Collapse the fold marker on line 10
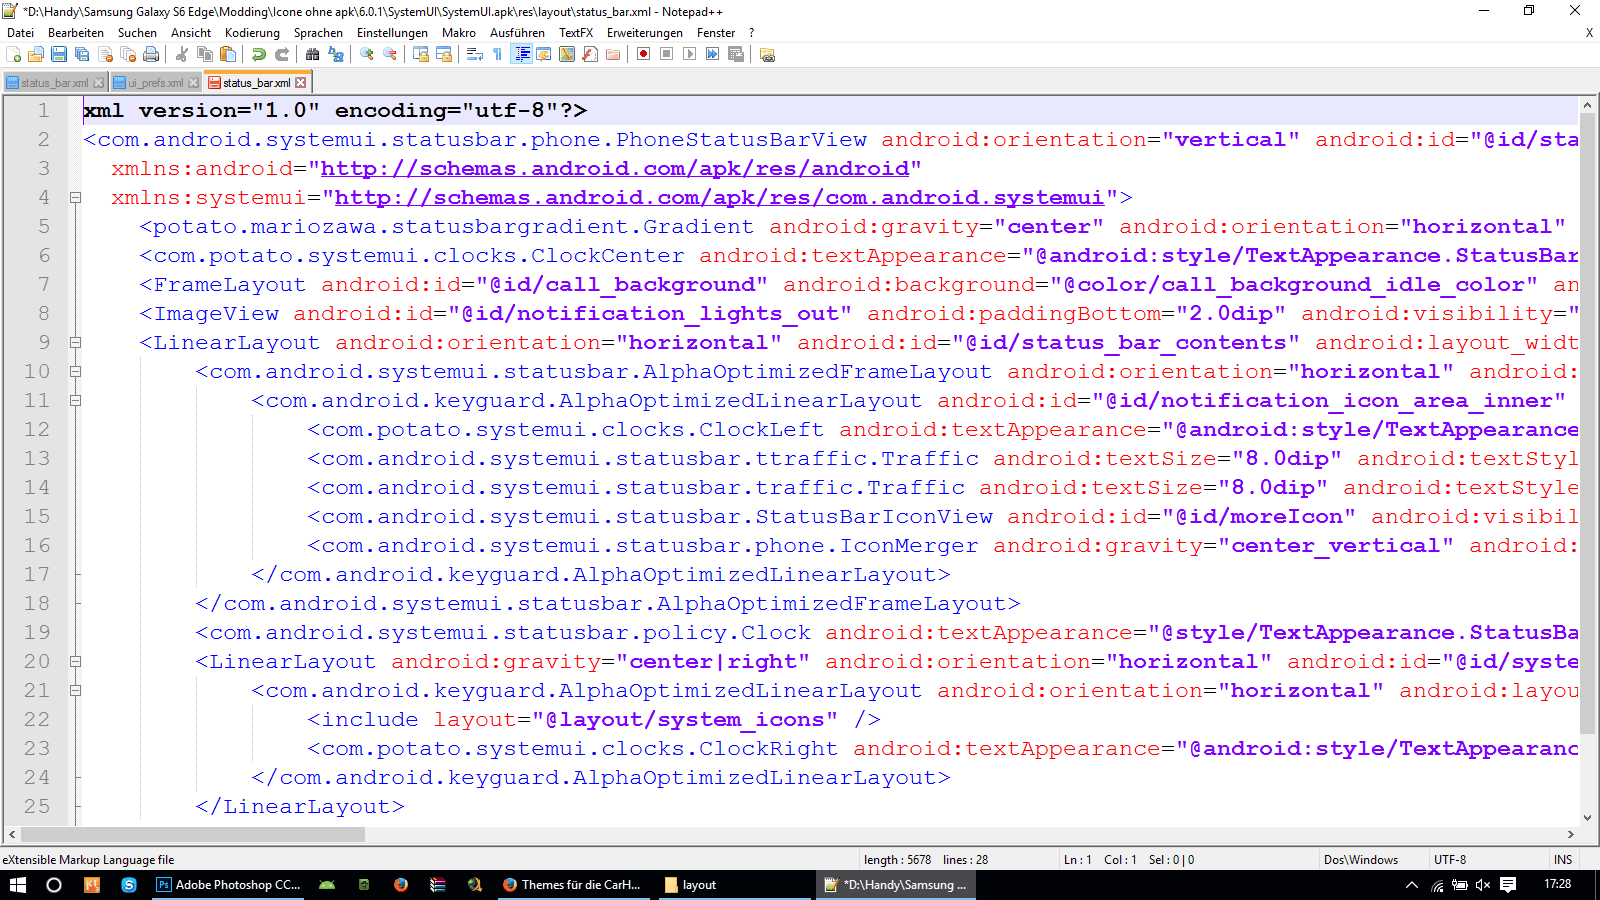1600x900 pixels. [75, 372]
